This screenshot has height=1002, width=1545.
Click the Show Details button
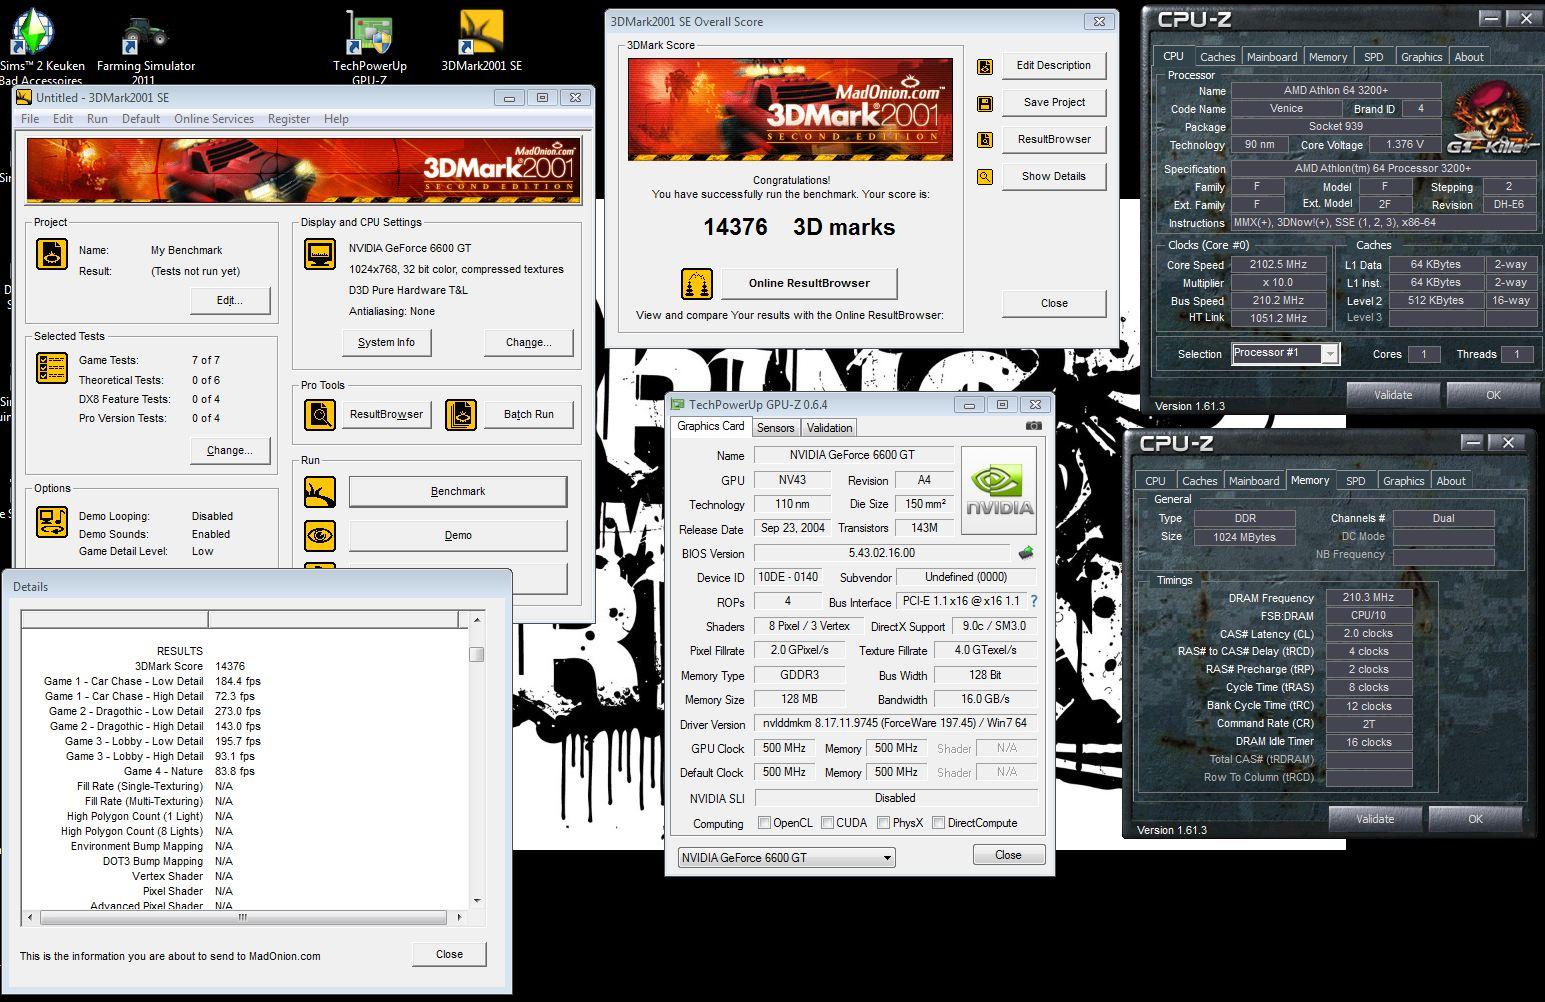(1054, 177)
